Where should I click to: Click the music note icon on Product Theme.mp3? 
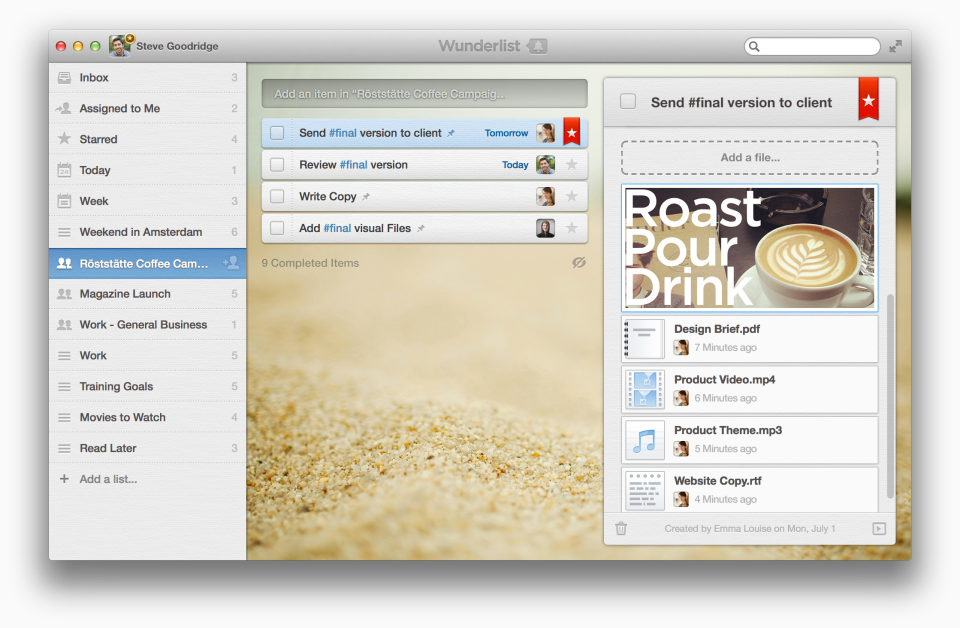(645, 440)
